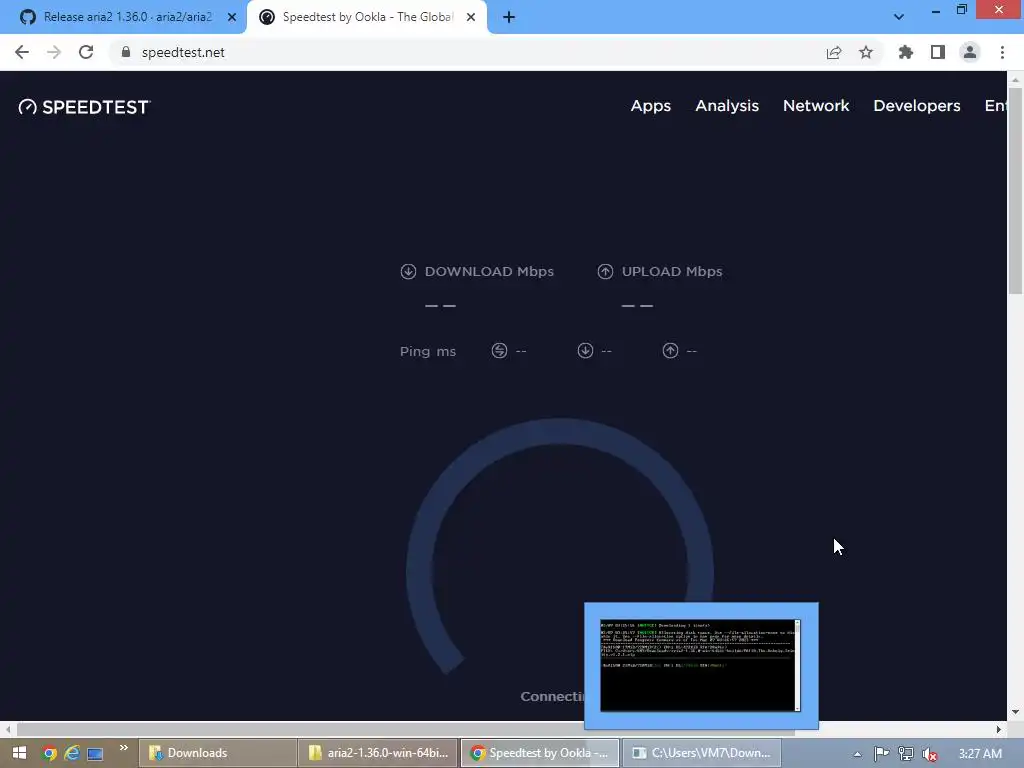
Task: Click the muted volume tray icon
Action: [930, 754]
